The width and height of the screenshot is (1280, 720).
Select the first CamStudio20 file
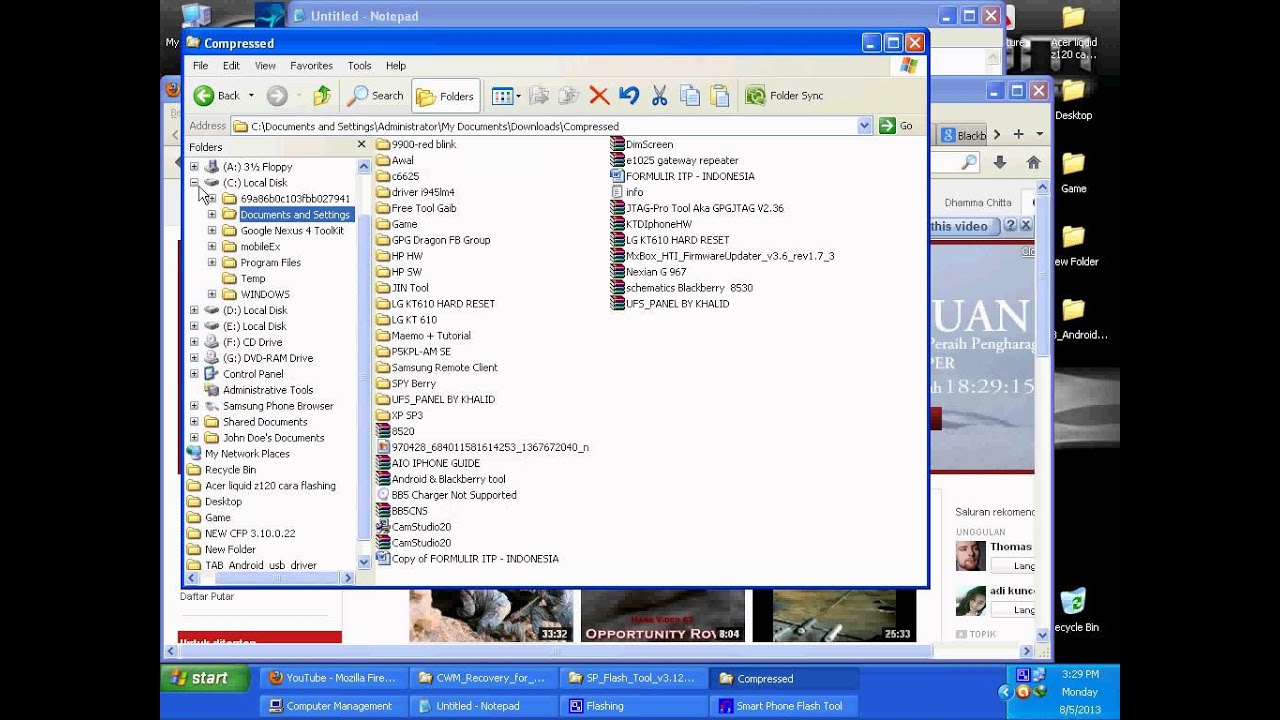coord(413,527)
